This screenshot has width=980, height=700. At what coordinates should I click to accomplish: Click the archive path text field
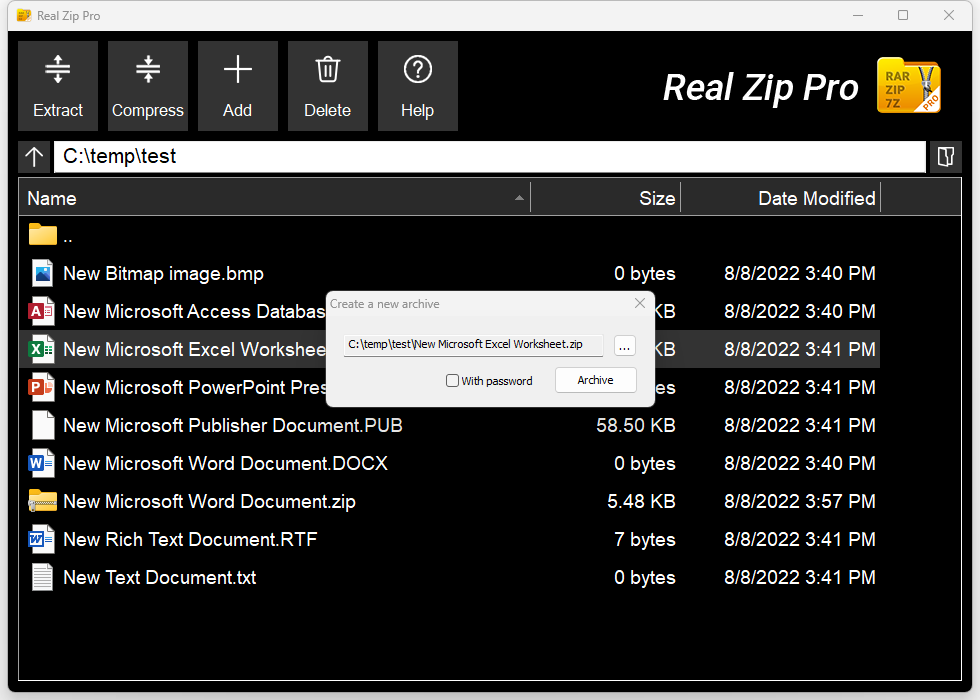[x=472, y=345]
